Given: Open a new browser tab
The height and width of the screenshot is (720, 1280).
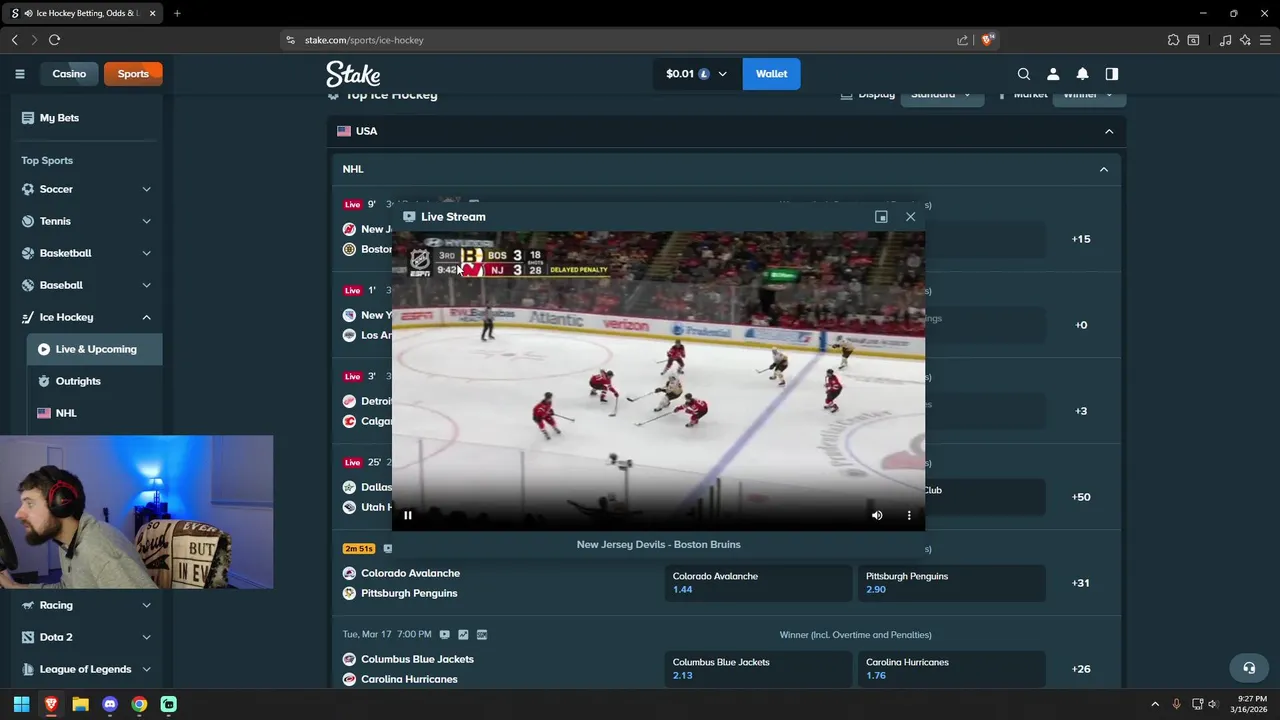Looking at the screenshot, I should coord(177,13).
